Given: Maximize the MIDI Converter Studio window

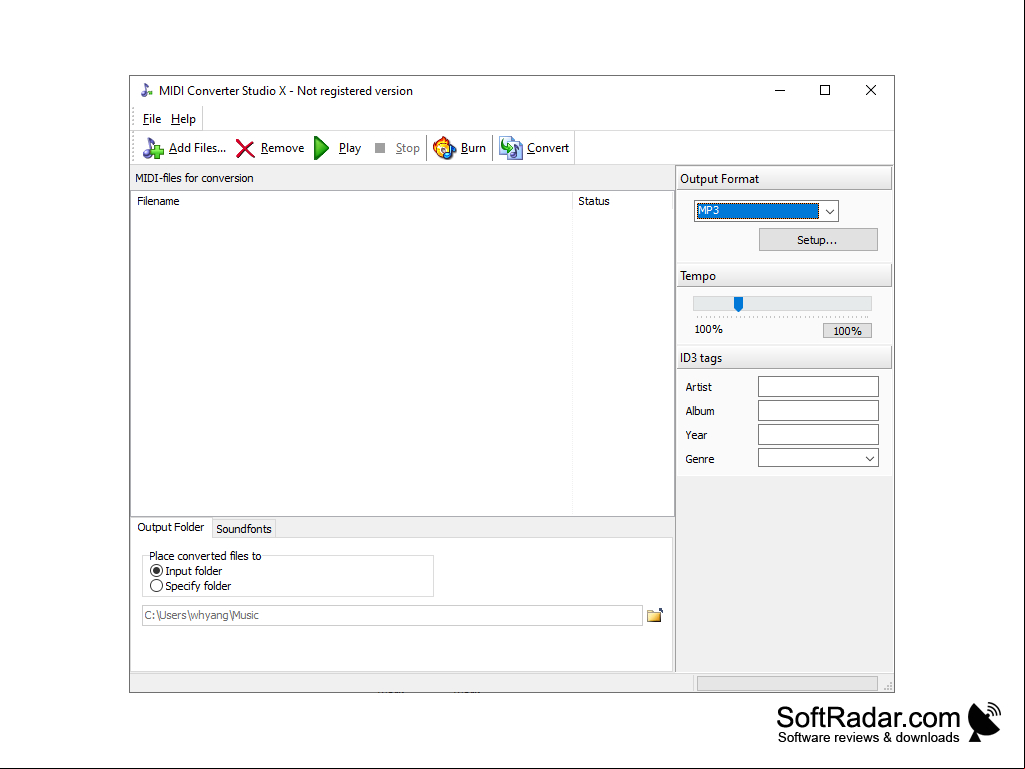Looking at the screenshot, I should point(825,90).
